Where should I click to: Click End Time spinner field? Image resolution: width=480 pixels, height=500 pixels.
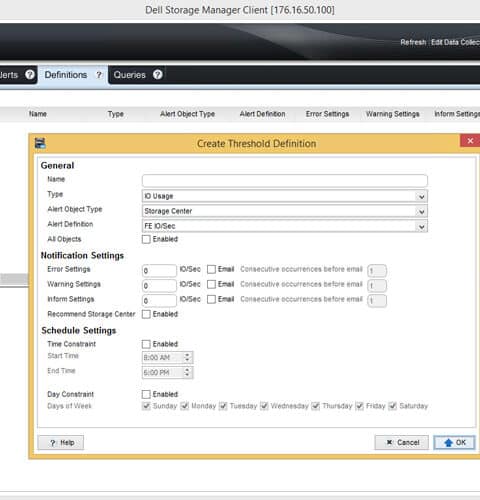pos(167,372)
